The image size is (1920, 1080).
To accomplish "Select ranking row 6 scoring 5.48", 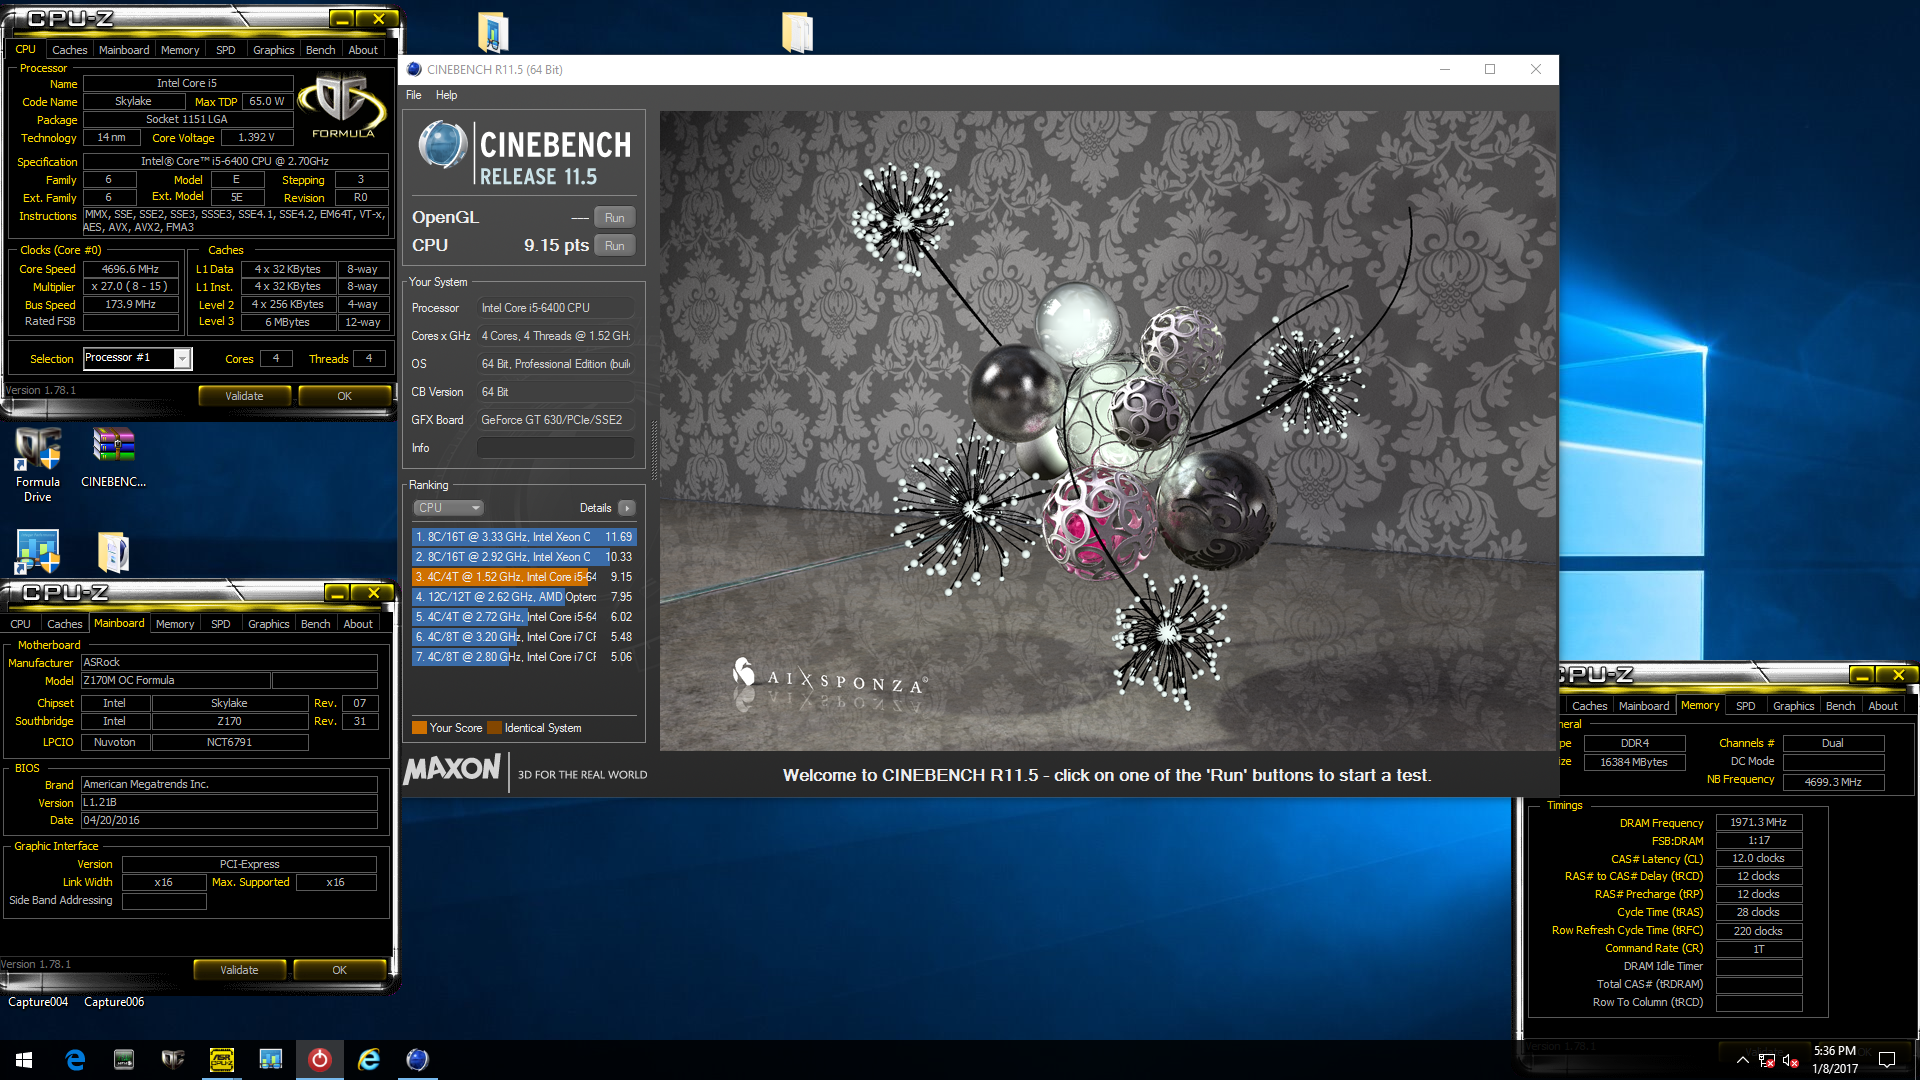I will pos(524,637).
